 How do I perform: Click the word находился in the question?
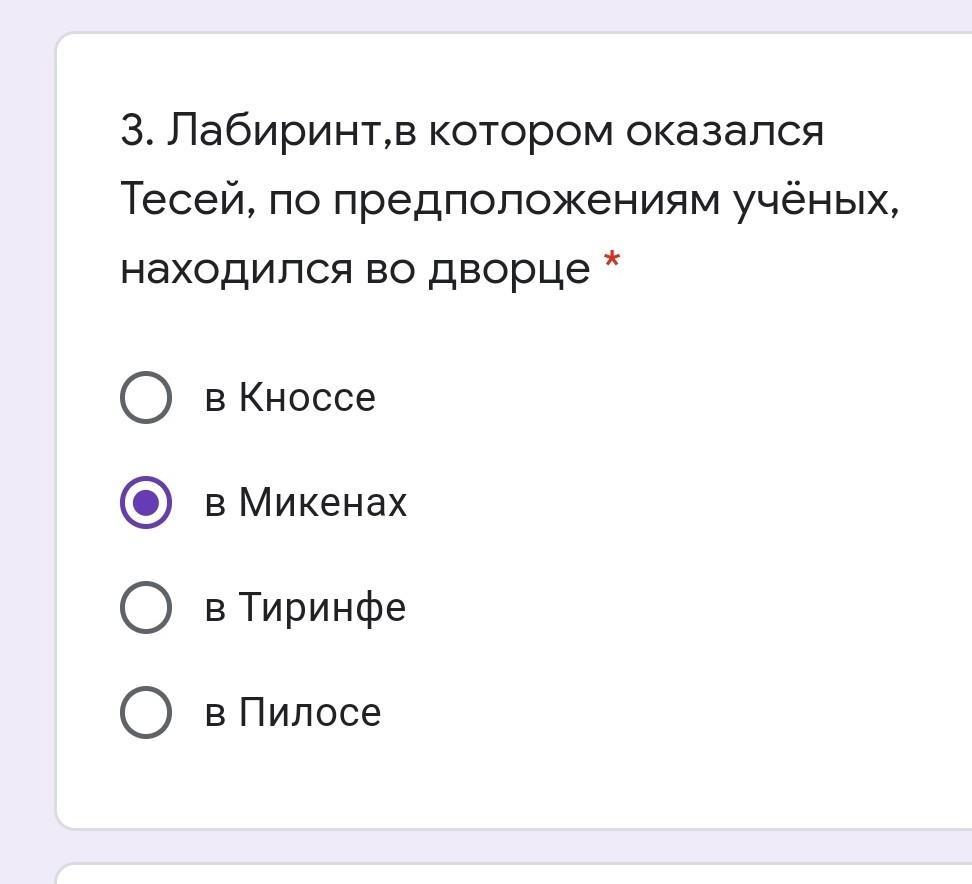coord(236,269)
